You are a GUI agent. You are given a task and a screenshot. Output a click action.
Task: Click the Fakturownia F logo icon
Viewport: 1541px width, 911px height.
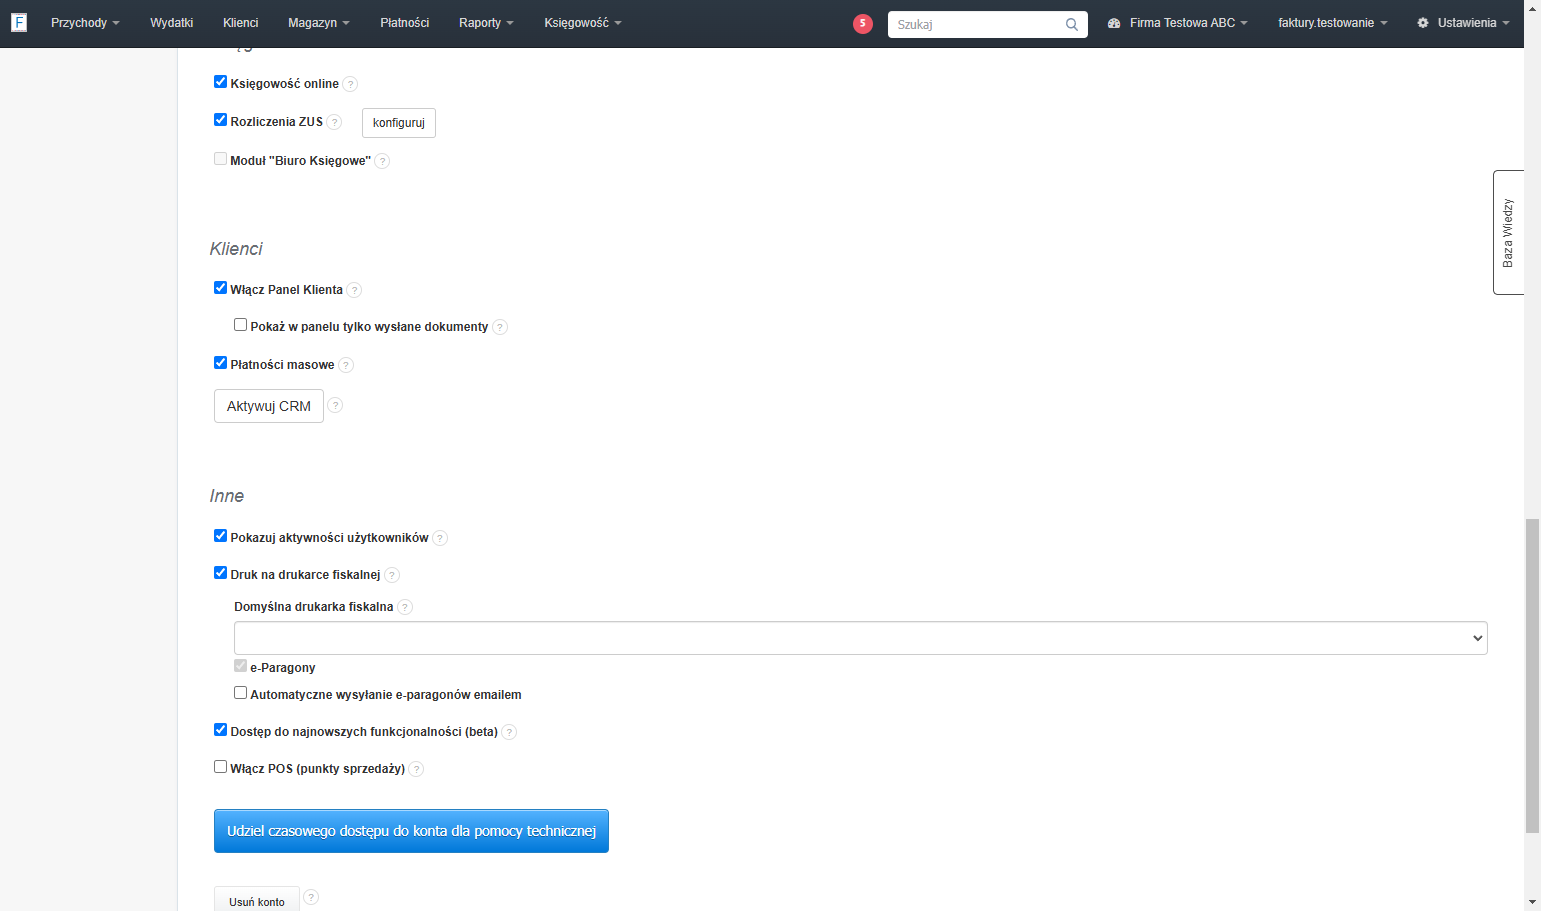click(19, 22)
